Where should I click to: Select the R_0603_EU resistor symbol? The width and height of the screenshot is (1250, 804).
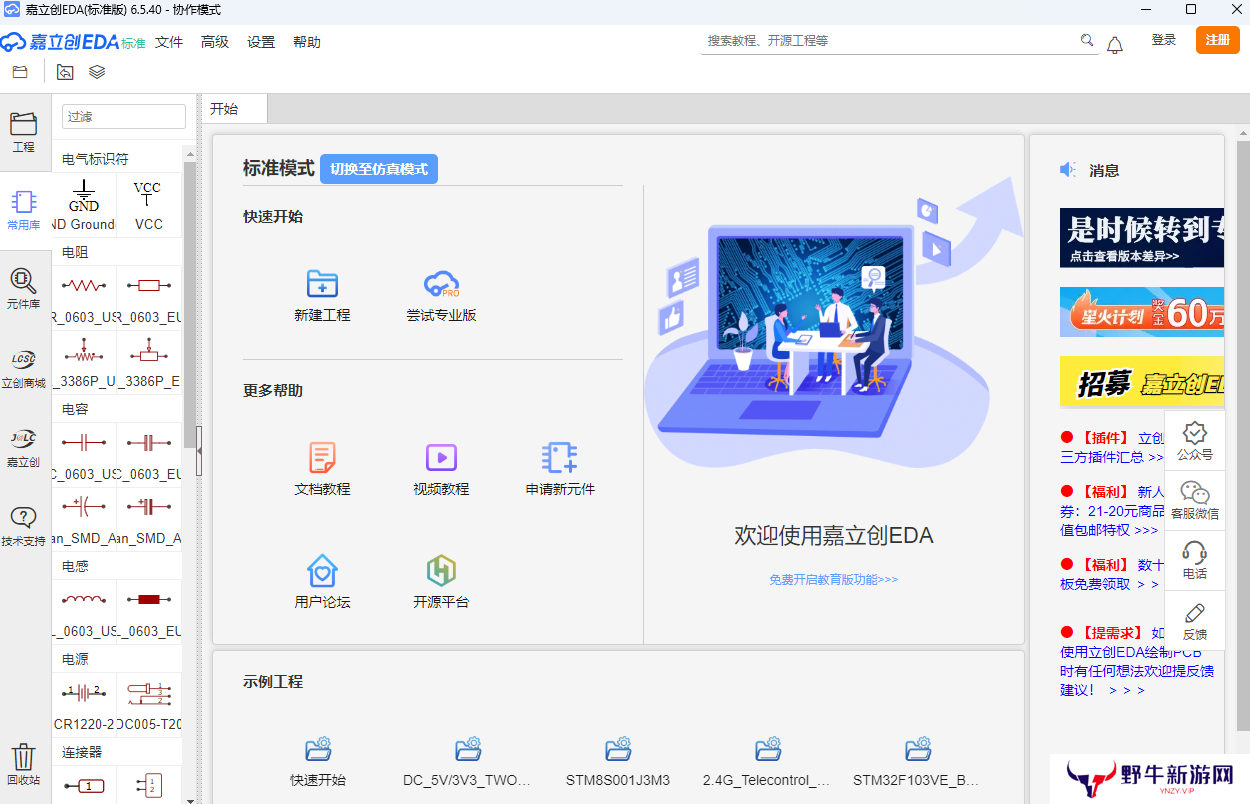tap(148, 297)
